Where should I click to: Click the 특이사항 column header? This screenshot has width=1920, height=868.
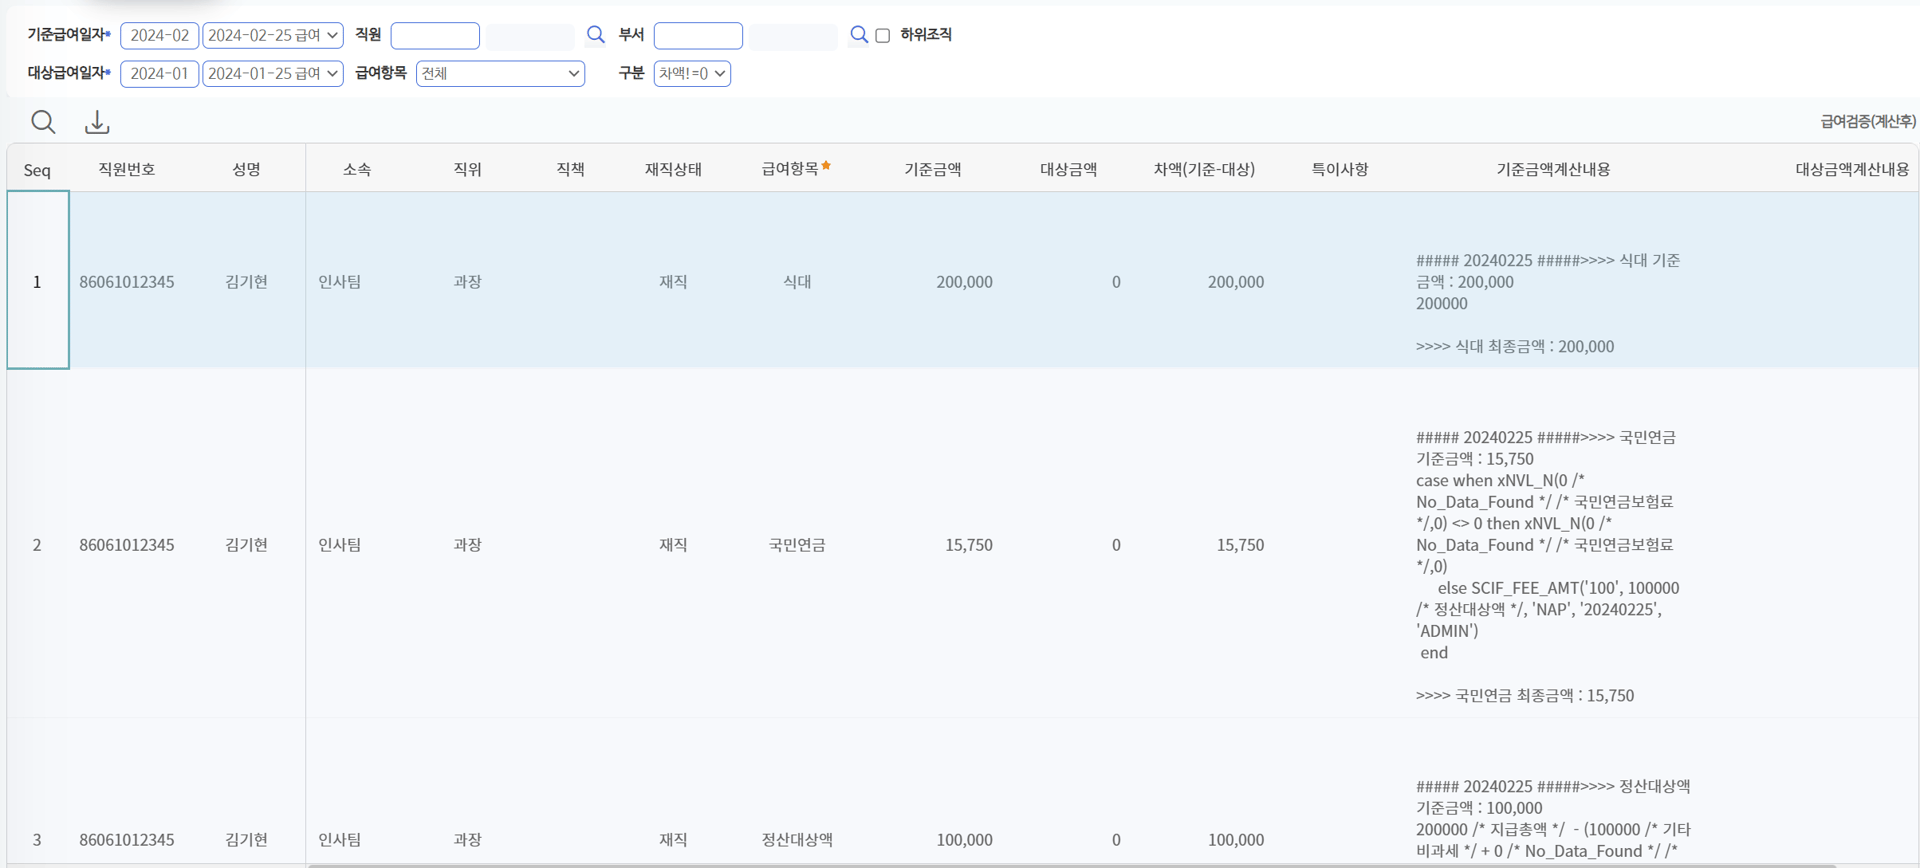coord(1340,169)
